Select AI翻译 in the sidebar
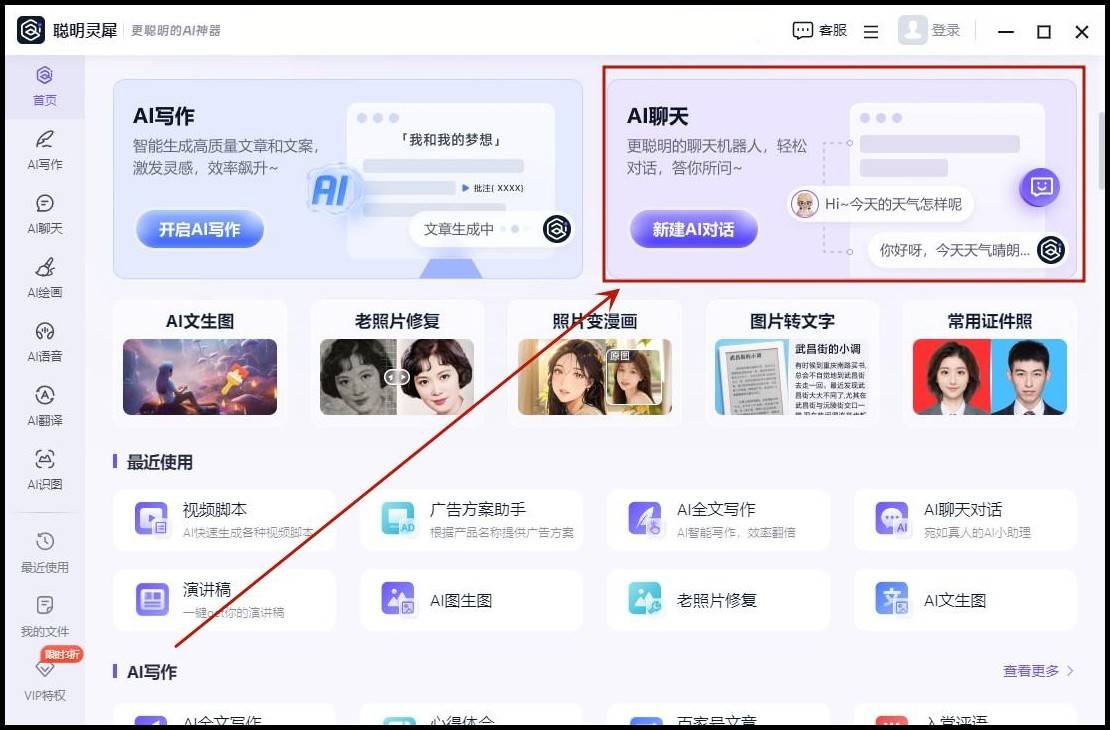Image resolution: width=1110 pixels, height=730 pixels. pos(44,405)
